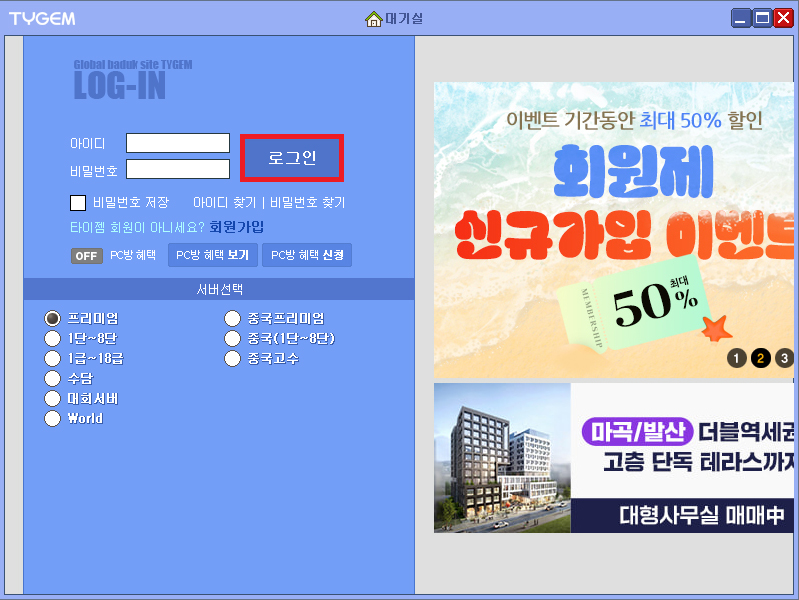Go to banner slide 2
Screen dimensions: 799x600
point(760,358)
